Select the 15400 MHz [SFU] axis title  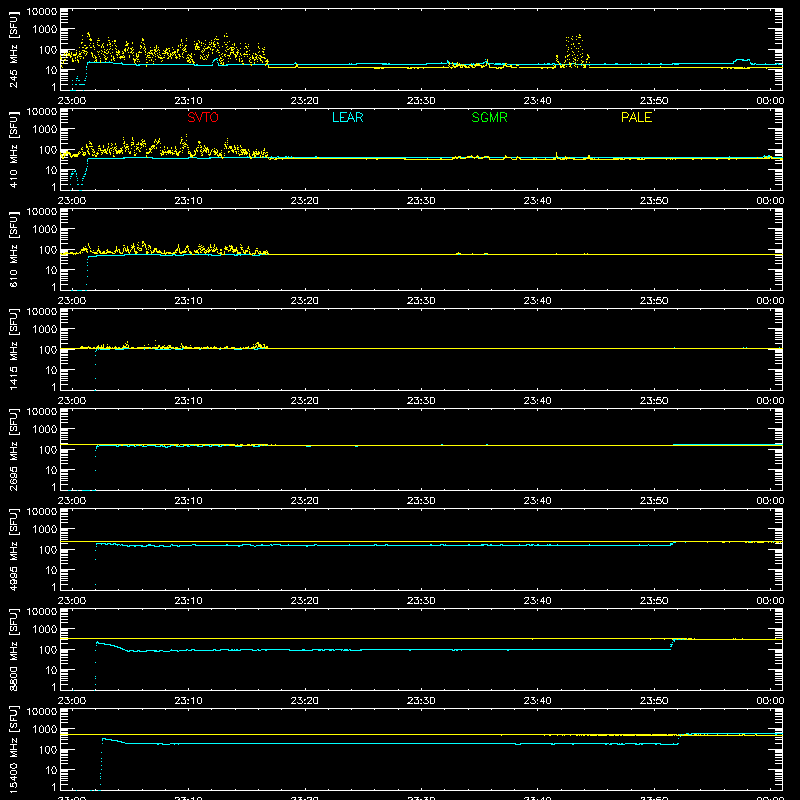[x=13, y=749]
